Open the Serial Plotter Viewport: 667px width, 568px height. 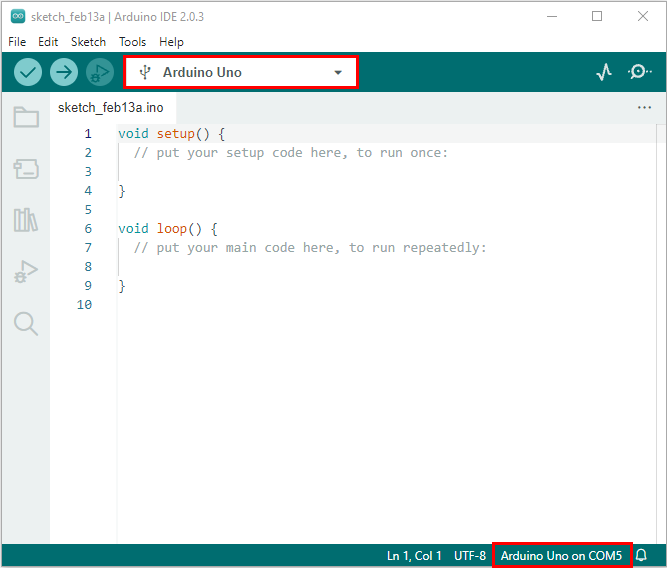pos(604,72)
